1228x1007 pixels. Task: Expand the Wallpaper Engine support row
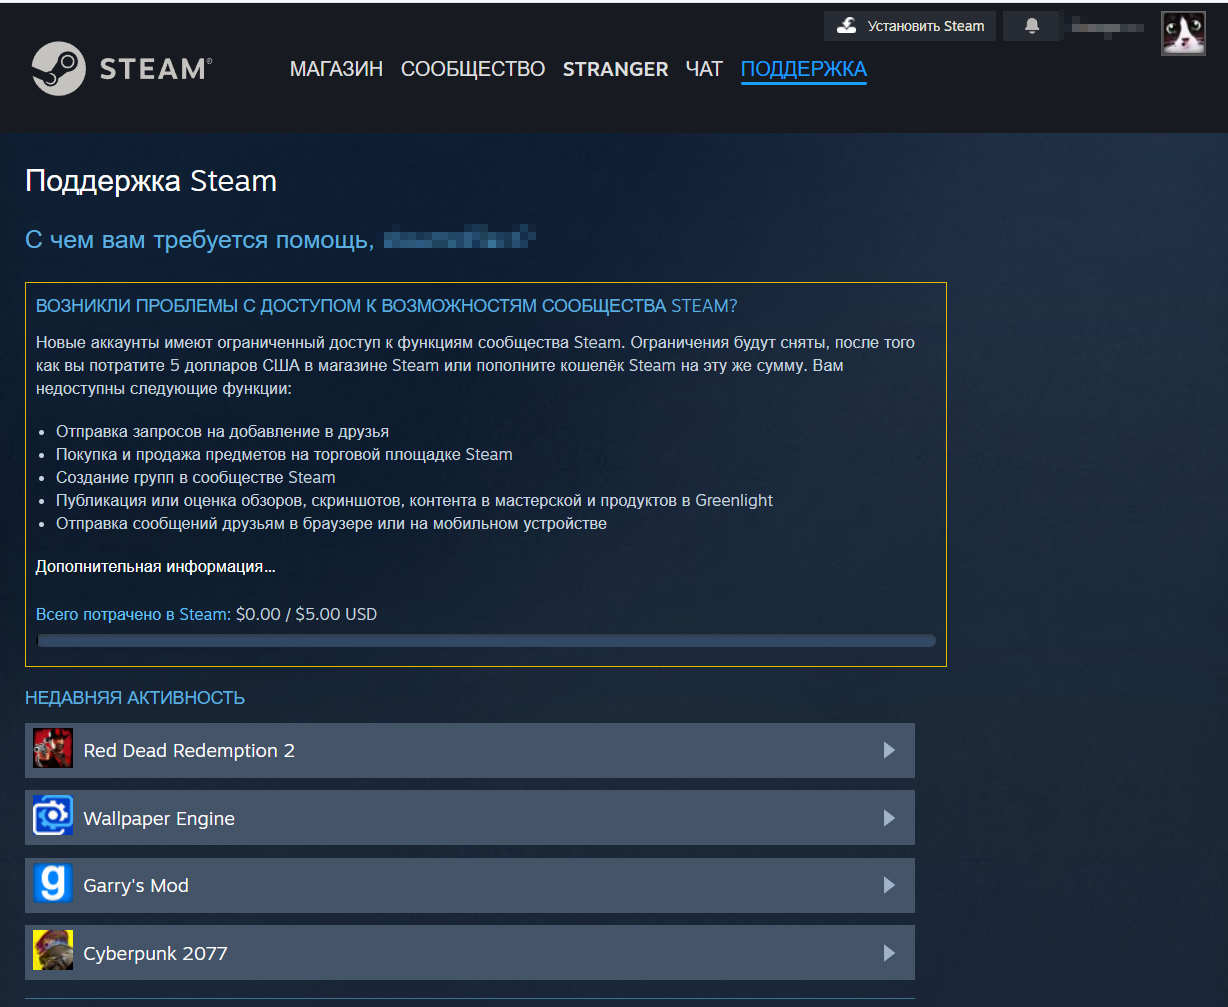888,816
